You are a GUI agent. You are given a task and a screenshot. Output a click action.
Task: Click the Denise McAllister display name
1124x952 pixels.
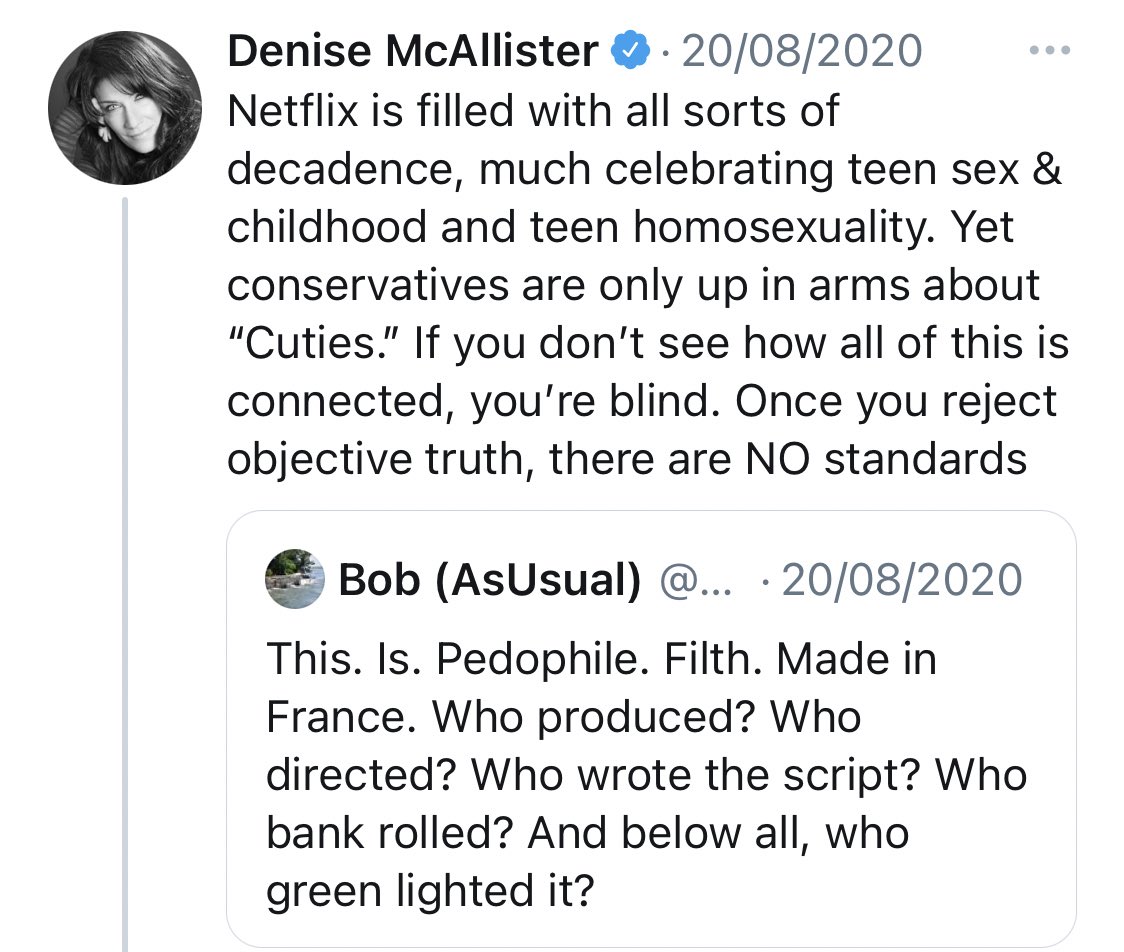(x=413, y=52)
